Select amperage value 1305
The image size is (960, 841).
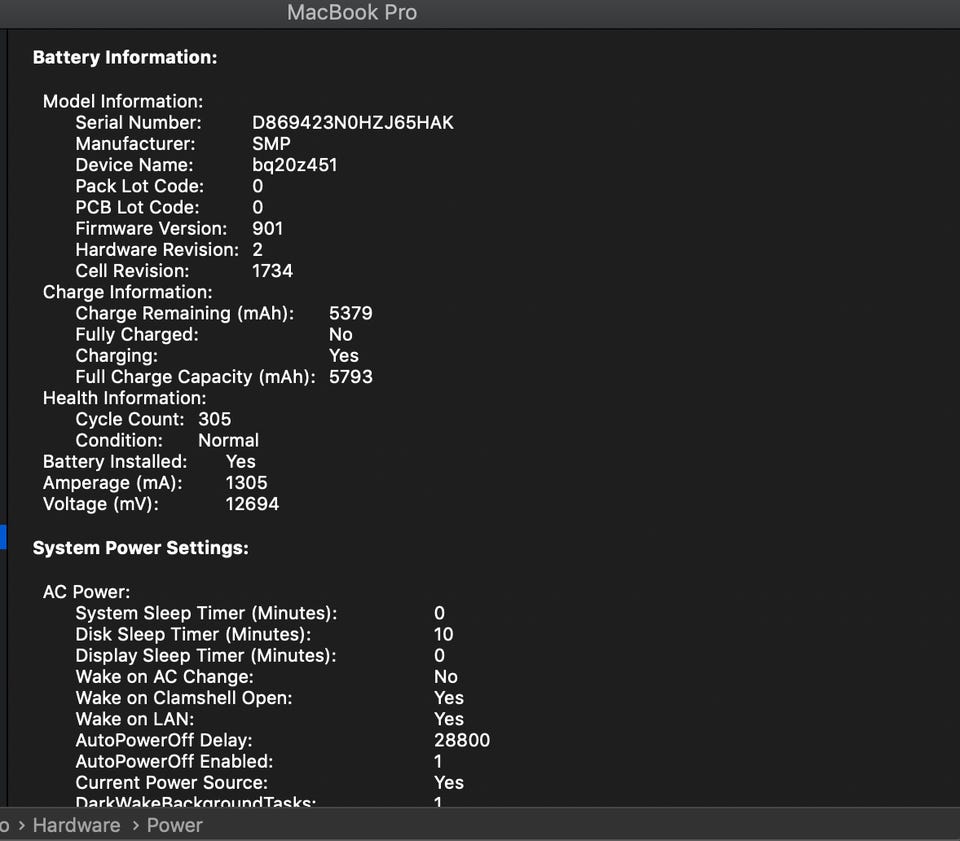(246, 483)
